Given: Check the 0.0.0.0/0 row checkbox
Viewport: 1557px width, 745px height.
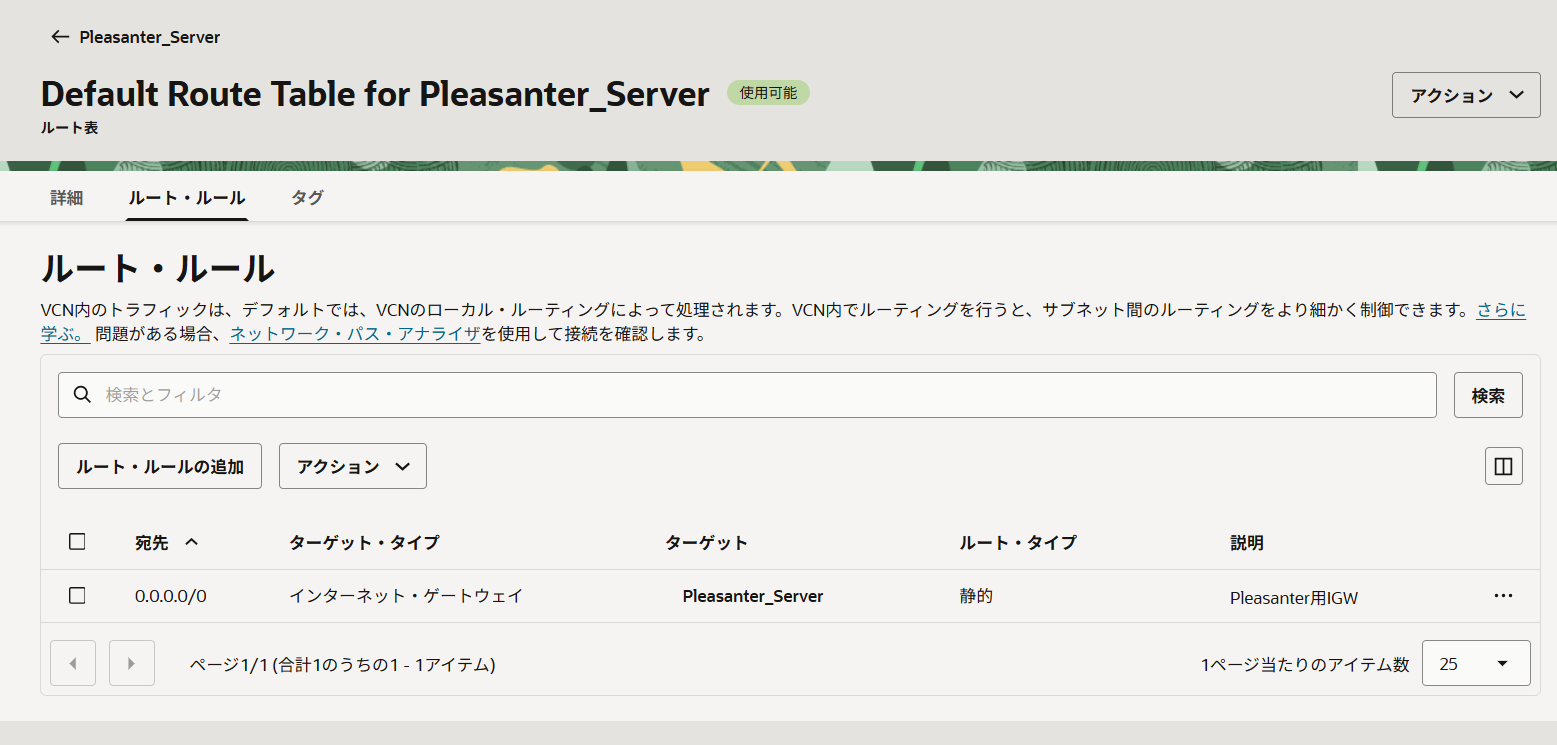Looking at the screenshot, I should [77, 596].
